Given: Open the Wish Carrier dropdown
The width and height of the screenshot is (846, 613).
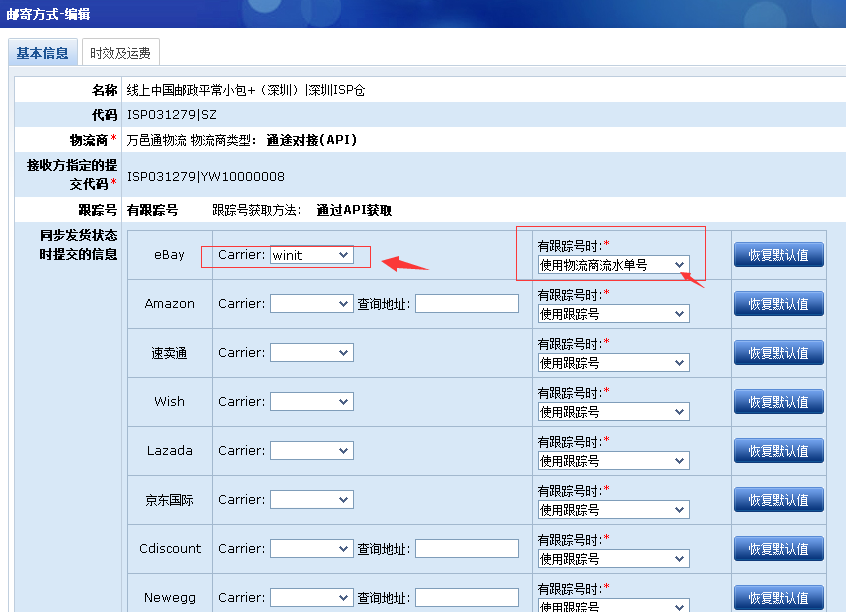Looking at the screenshot, I should pyautogui.click(x=311, y=402).
